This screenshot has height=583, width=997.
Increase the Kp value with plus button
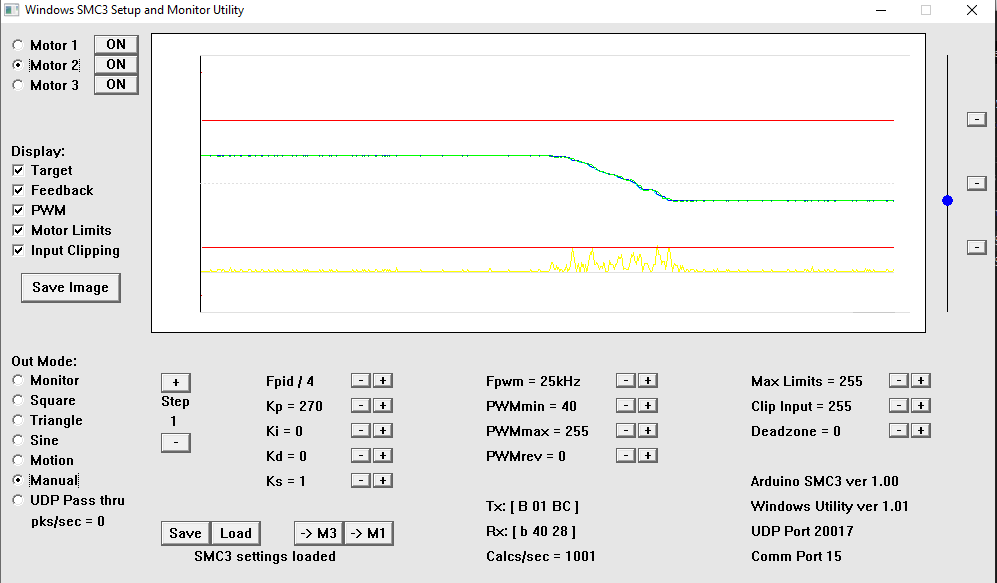(383, 405)
